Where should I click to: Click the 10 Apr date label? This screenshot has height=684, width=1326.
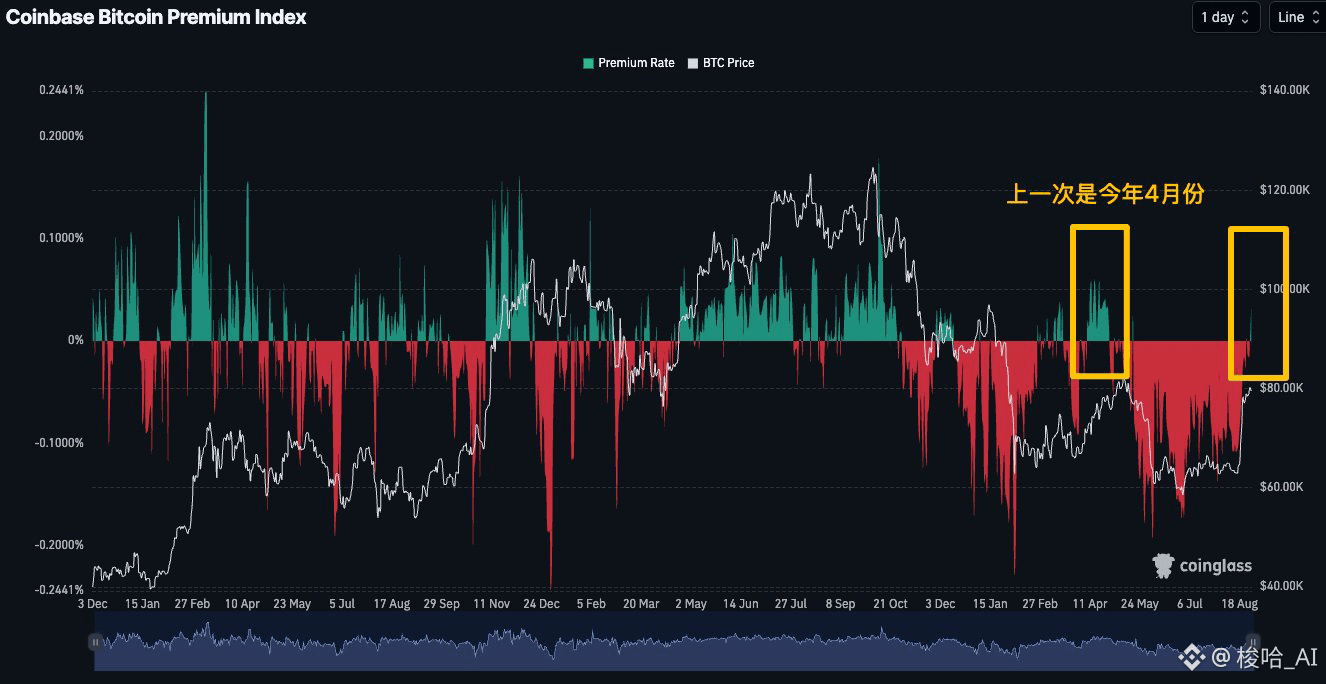(x=242, y=604)
